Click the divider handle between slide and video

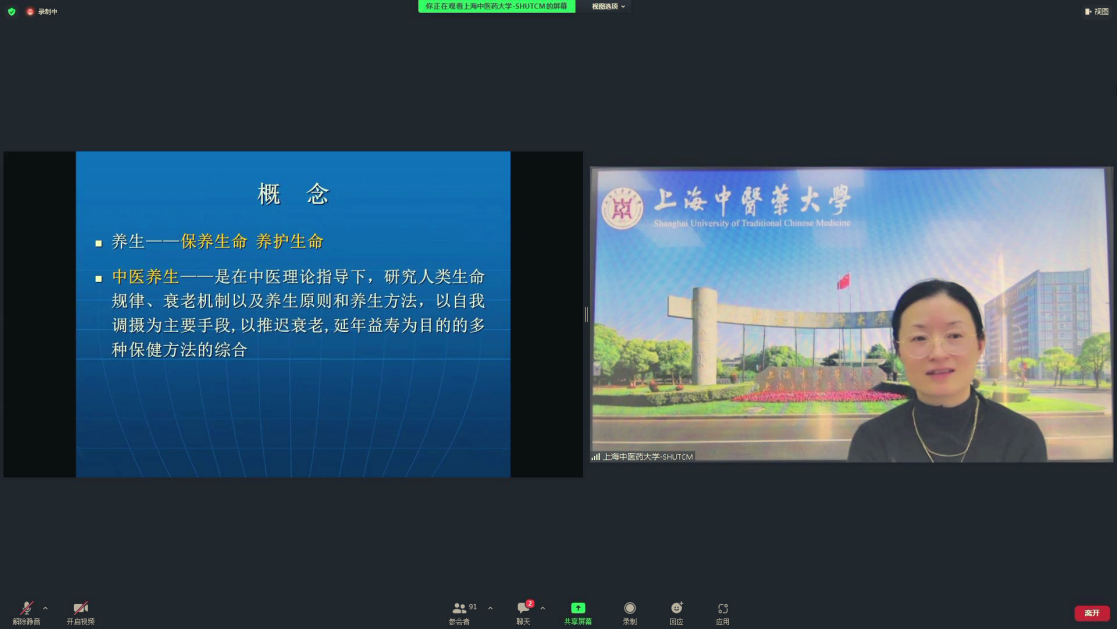tap(586, 314)
